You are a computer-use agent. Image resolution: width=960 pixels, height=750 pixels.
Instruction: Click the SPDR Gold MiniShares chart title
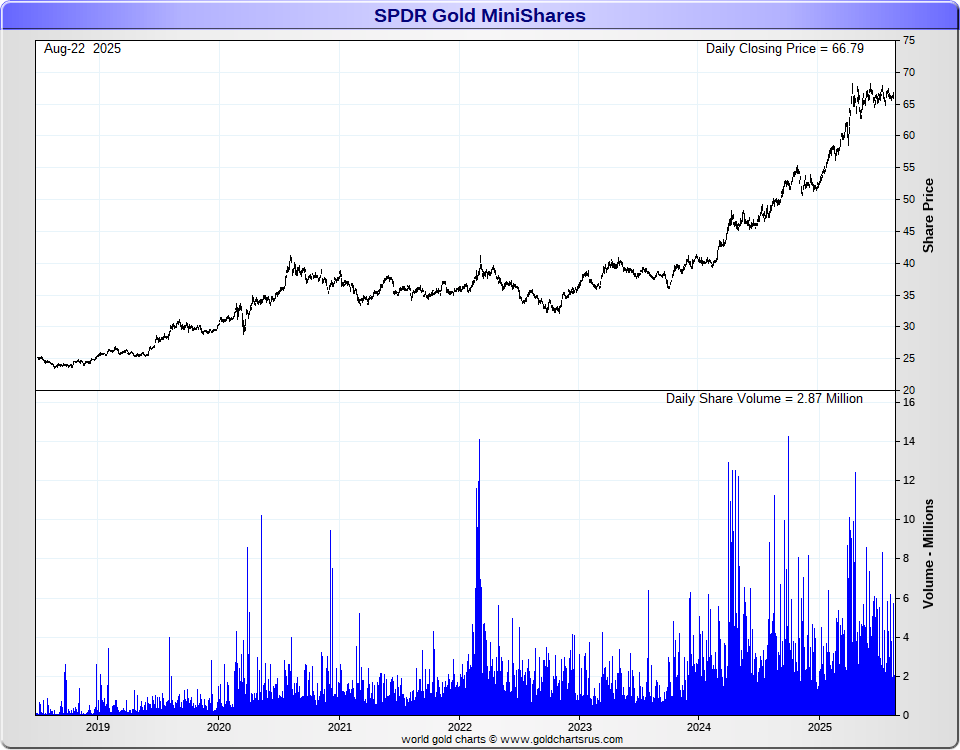480,16
